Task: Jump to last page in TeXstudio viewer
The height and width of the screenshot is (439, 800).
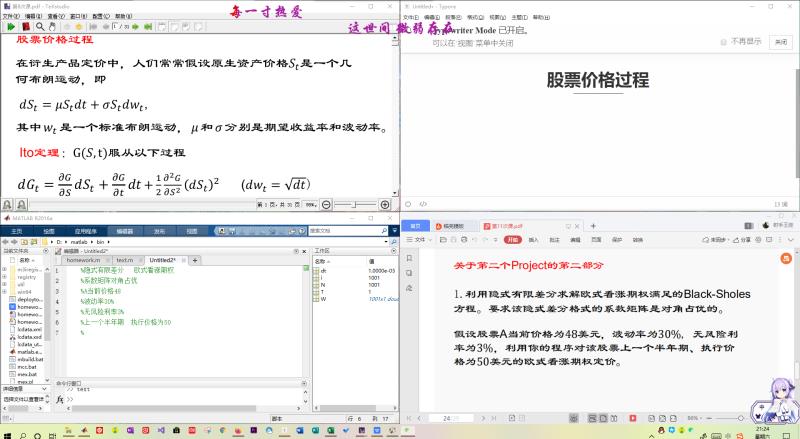Action: [x=148, y=27]
